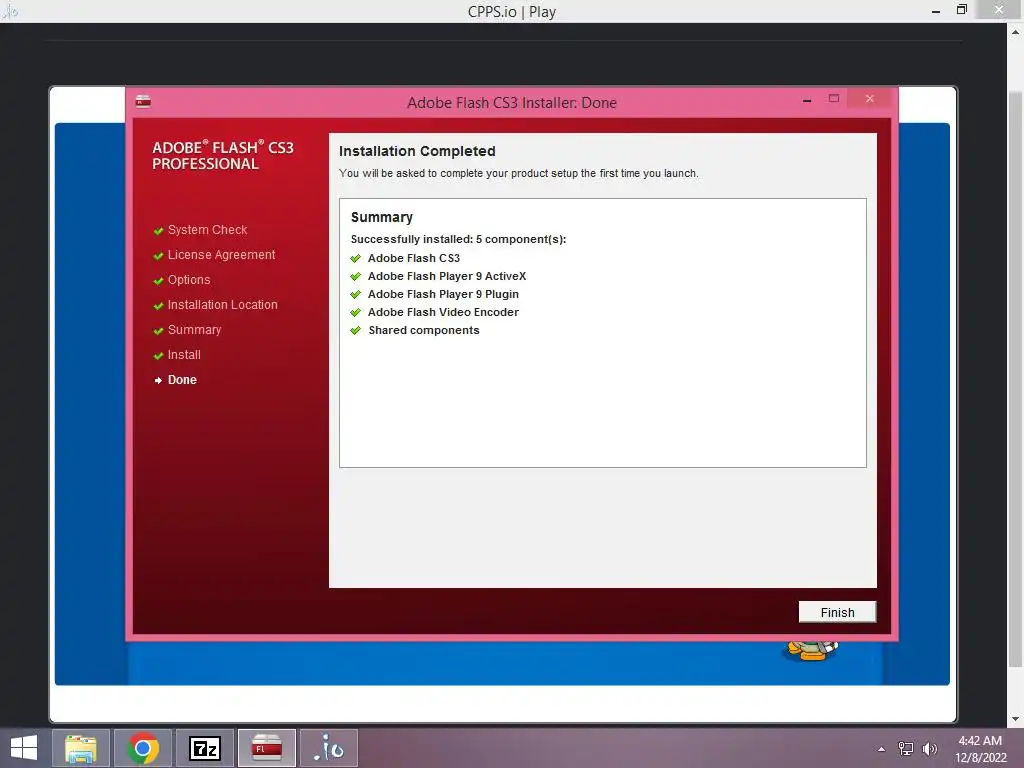This screenshot has width=1024, height=768.
Task: Click the scrollbar up arrow in CPPS.io
Action: [x=1016, y=31]
